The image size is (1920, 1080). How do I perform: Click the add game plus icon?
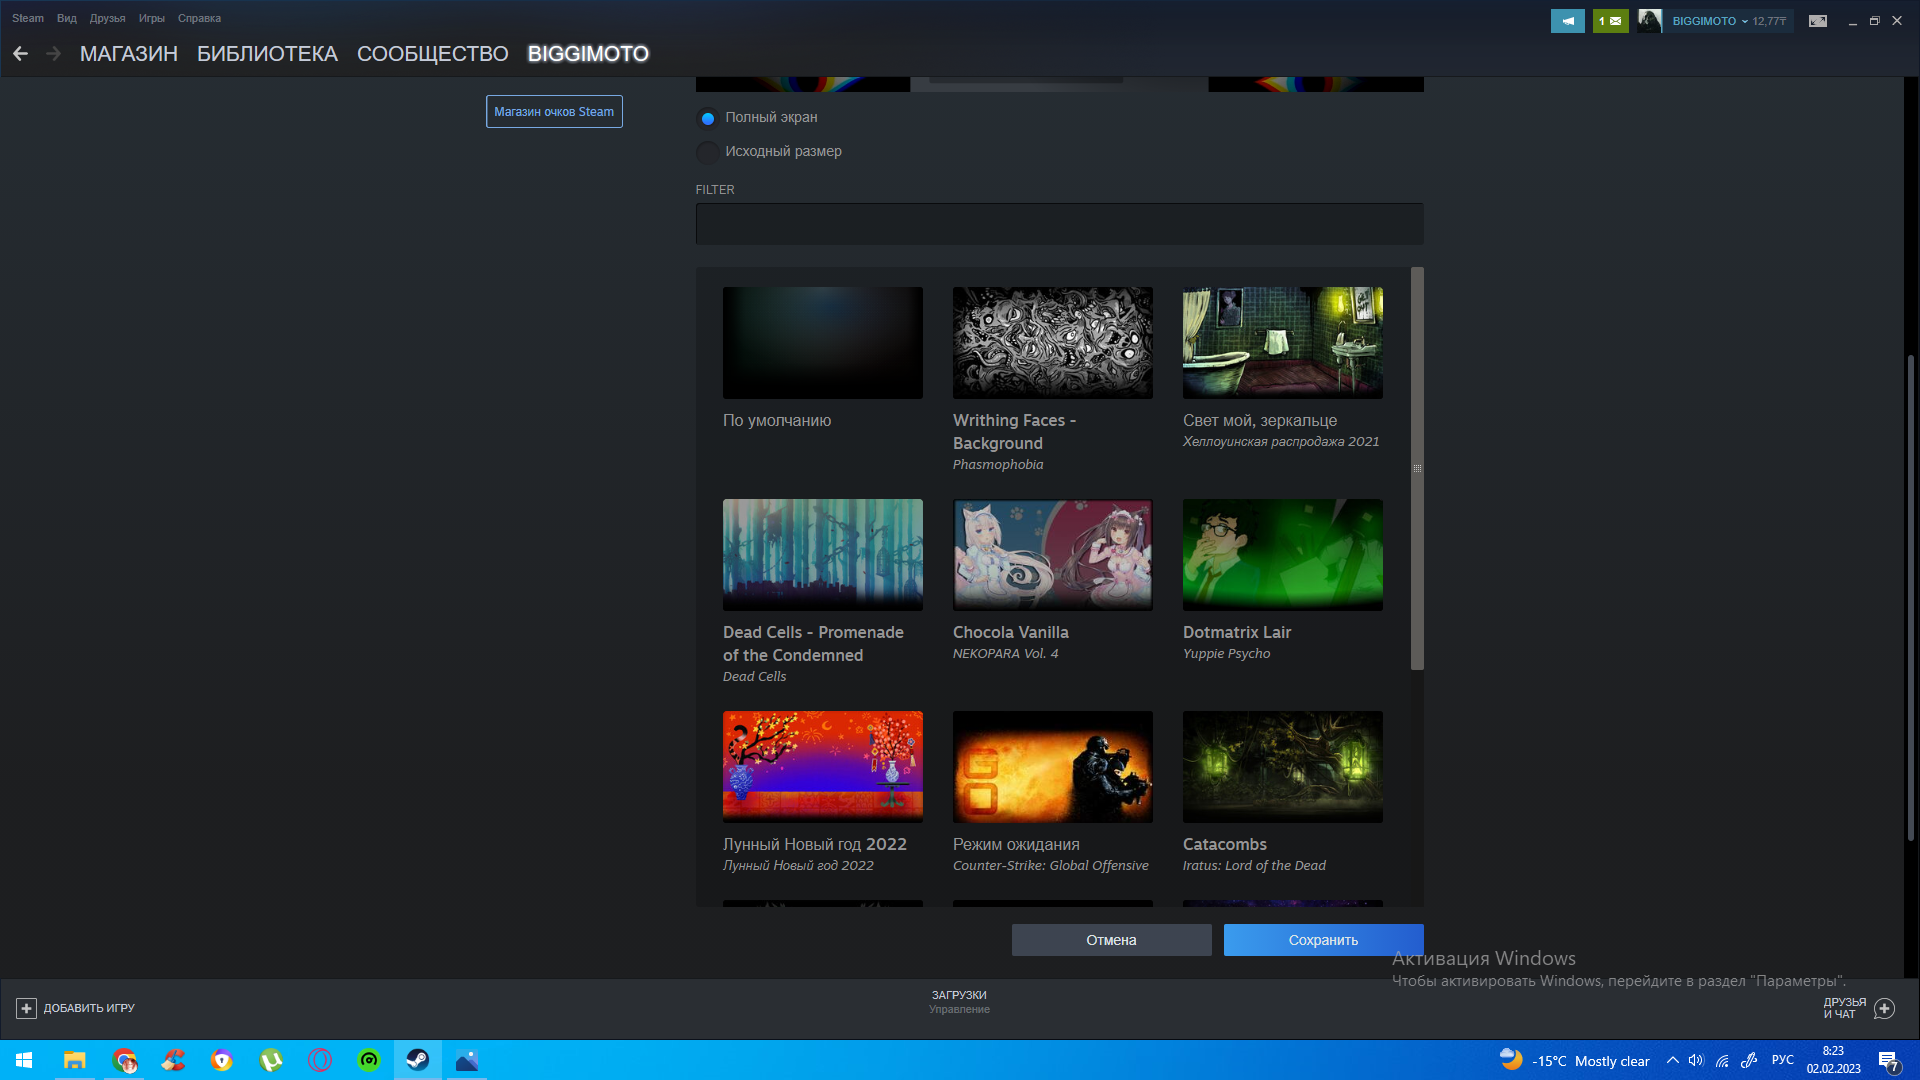pyautogui.click(x=26, y=1008)
